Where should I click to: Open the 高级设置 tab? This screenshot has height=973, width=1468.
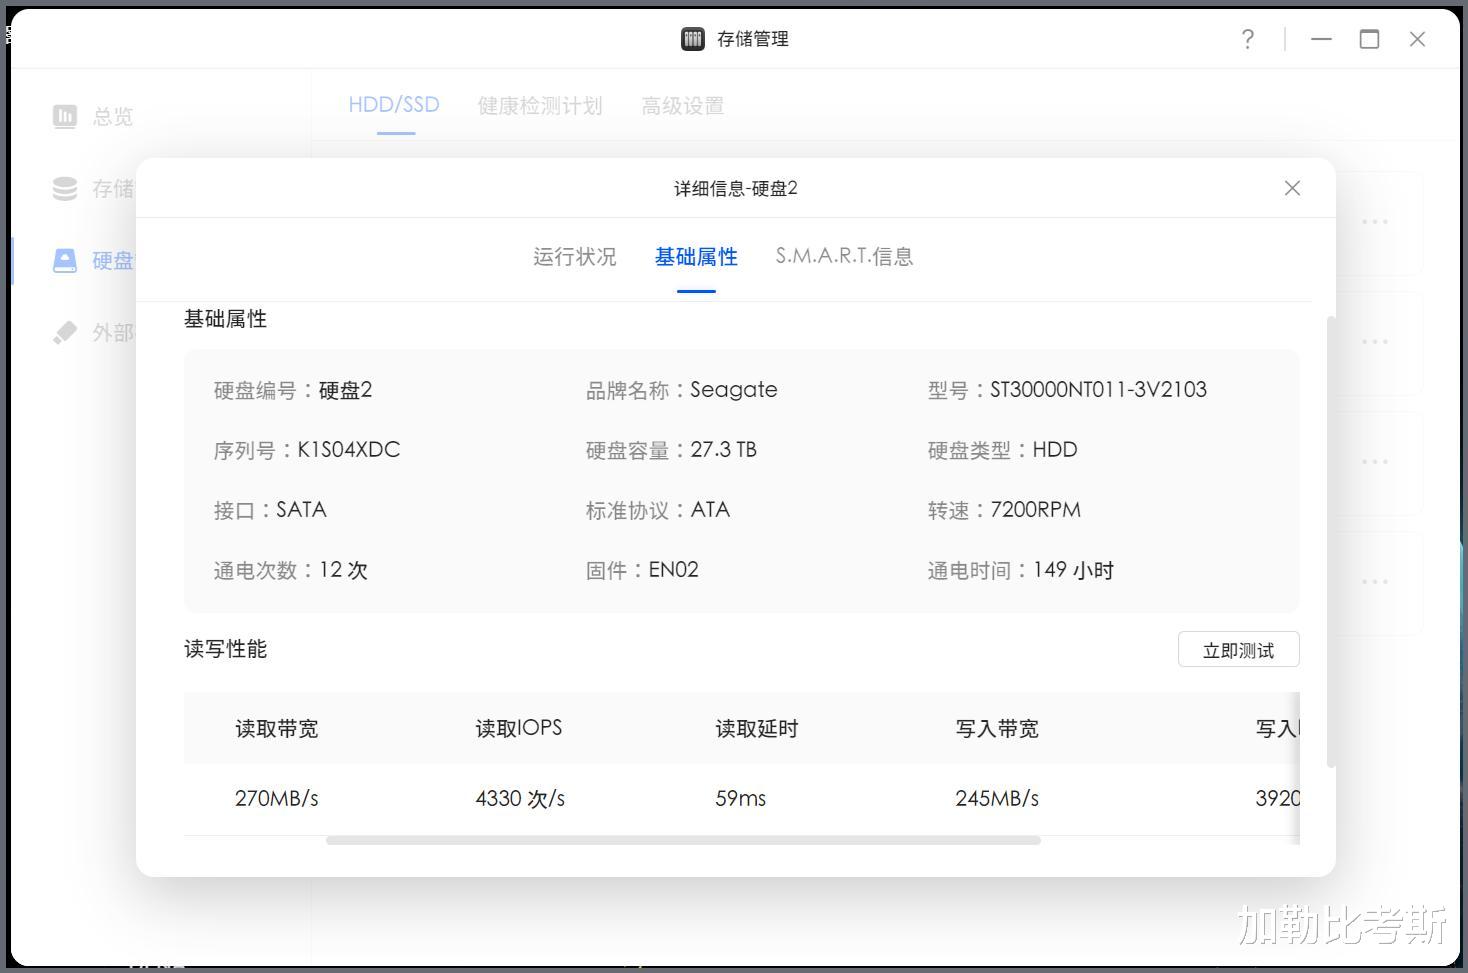pyautogui.click(x=683, y=106)
